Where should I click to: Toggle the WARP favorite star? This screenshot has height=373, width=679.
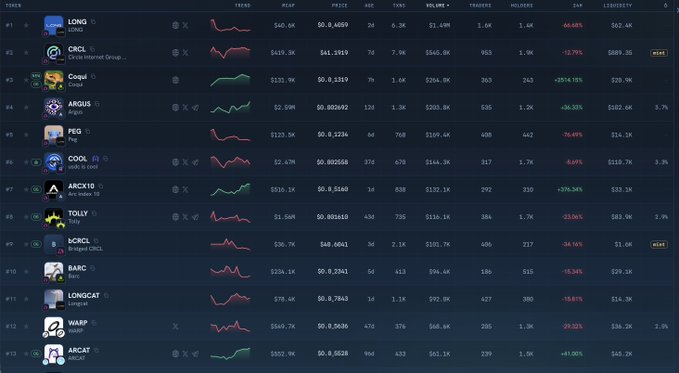click(x=26, y=326)
